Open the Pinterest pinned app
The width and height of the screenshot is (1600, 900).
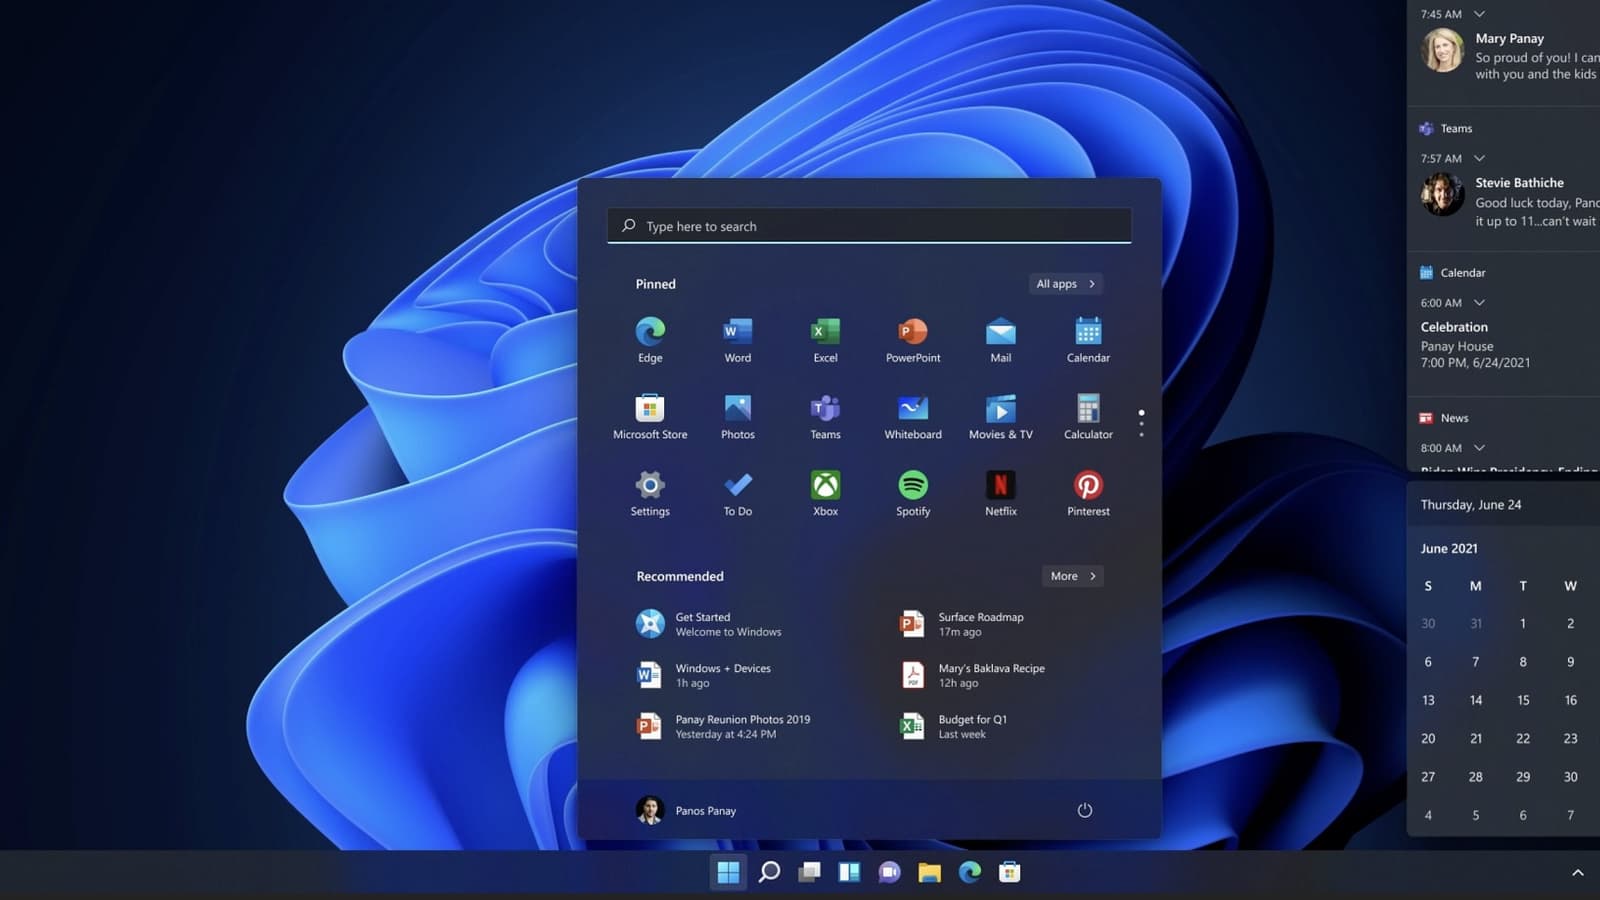[x=1088, y=494]
